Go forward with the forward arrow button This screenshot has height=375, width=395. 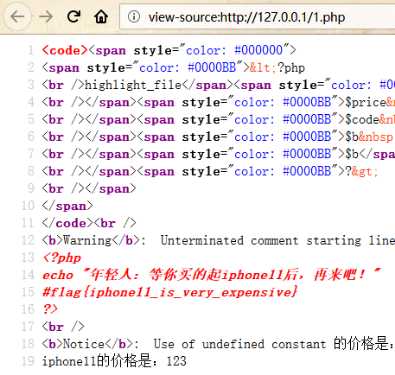(x=46, y=16)
